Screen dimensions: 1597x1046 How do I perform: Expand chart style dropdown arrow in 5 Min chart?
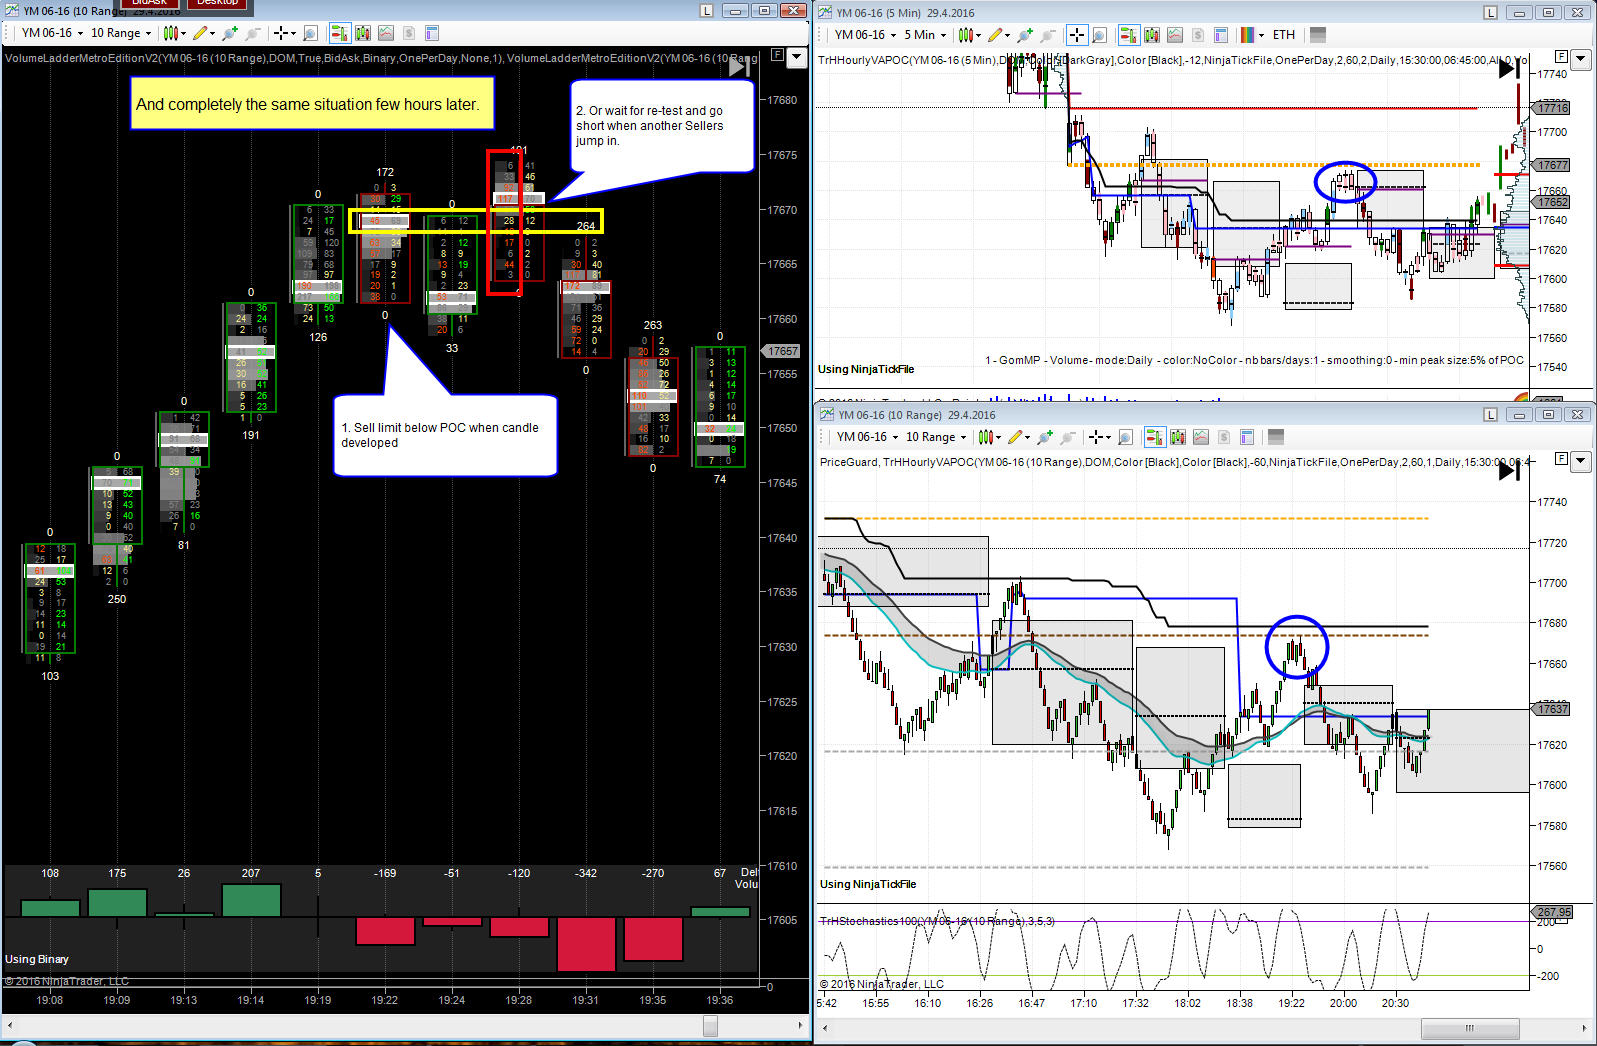coord(976,35)
